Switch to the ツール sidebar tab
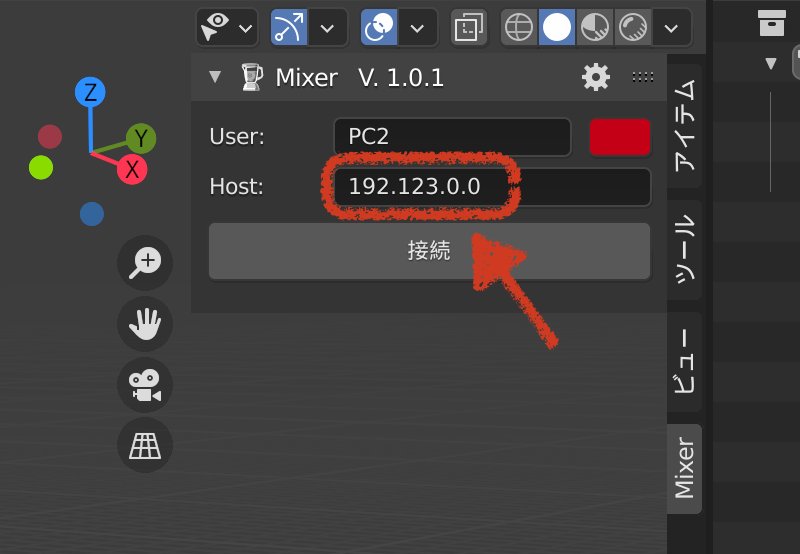 [x=685, y=249]
